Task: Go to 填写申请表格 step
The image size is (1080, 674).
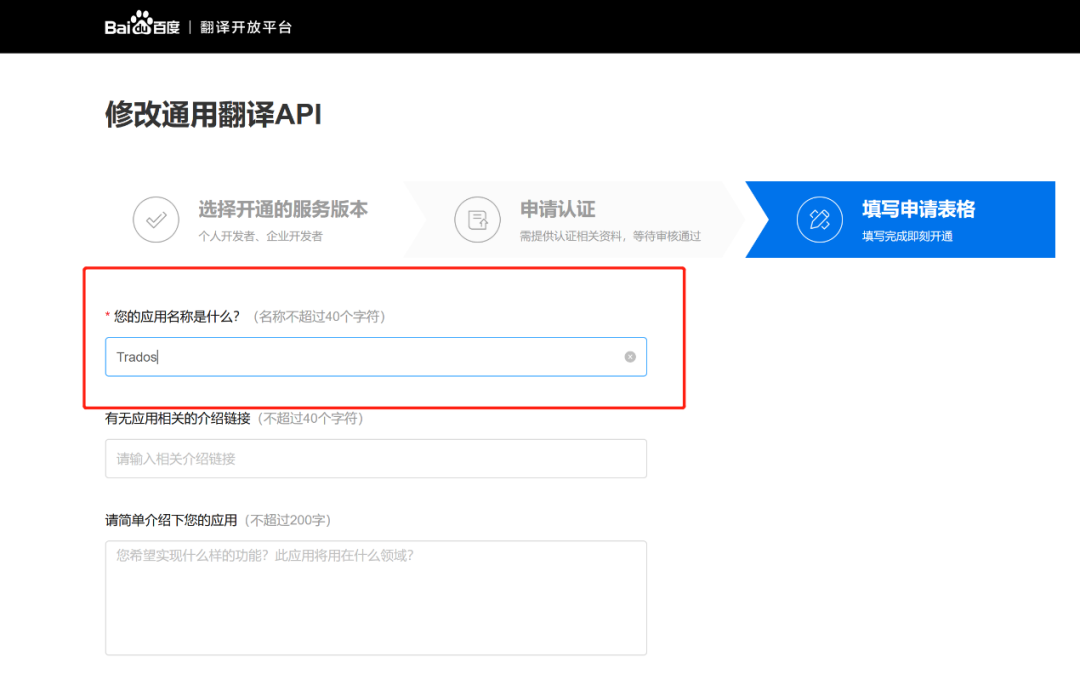Action: tap(918, 209)
